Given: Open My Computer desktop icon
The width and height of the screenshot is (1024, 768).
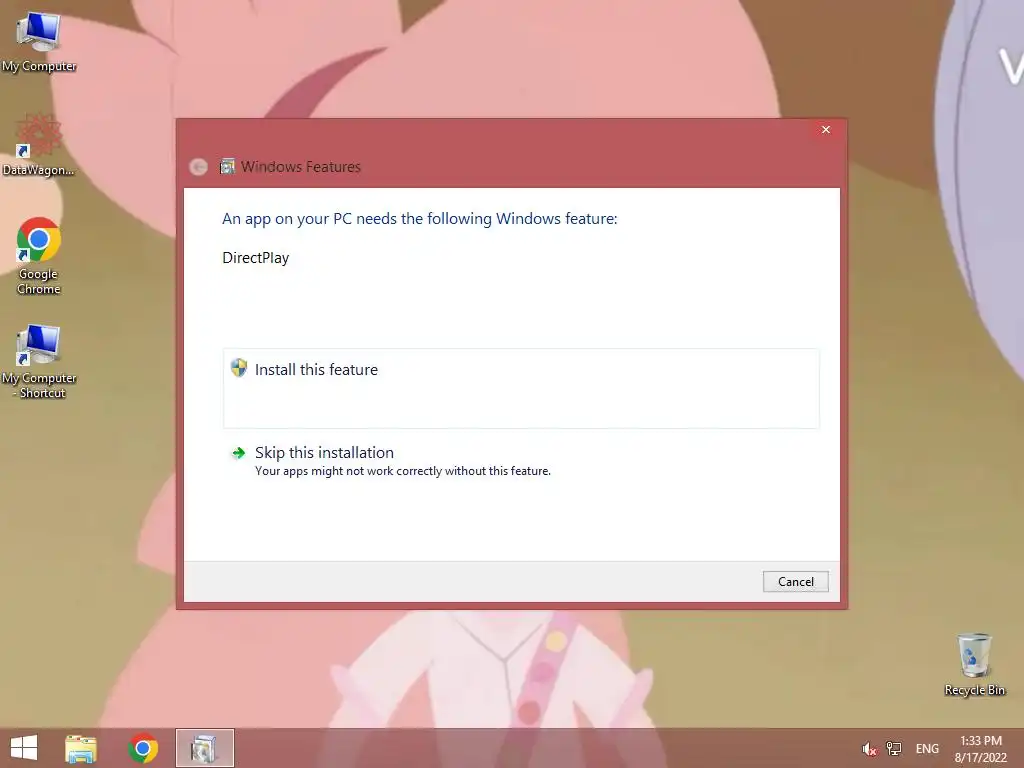Looking at the screenshot, I should pyautogui.click(x=39, y=42).
